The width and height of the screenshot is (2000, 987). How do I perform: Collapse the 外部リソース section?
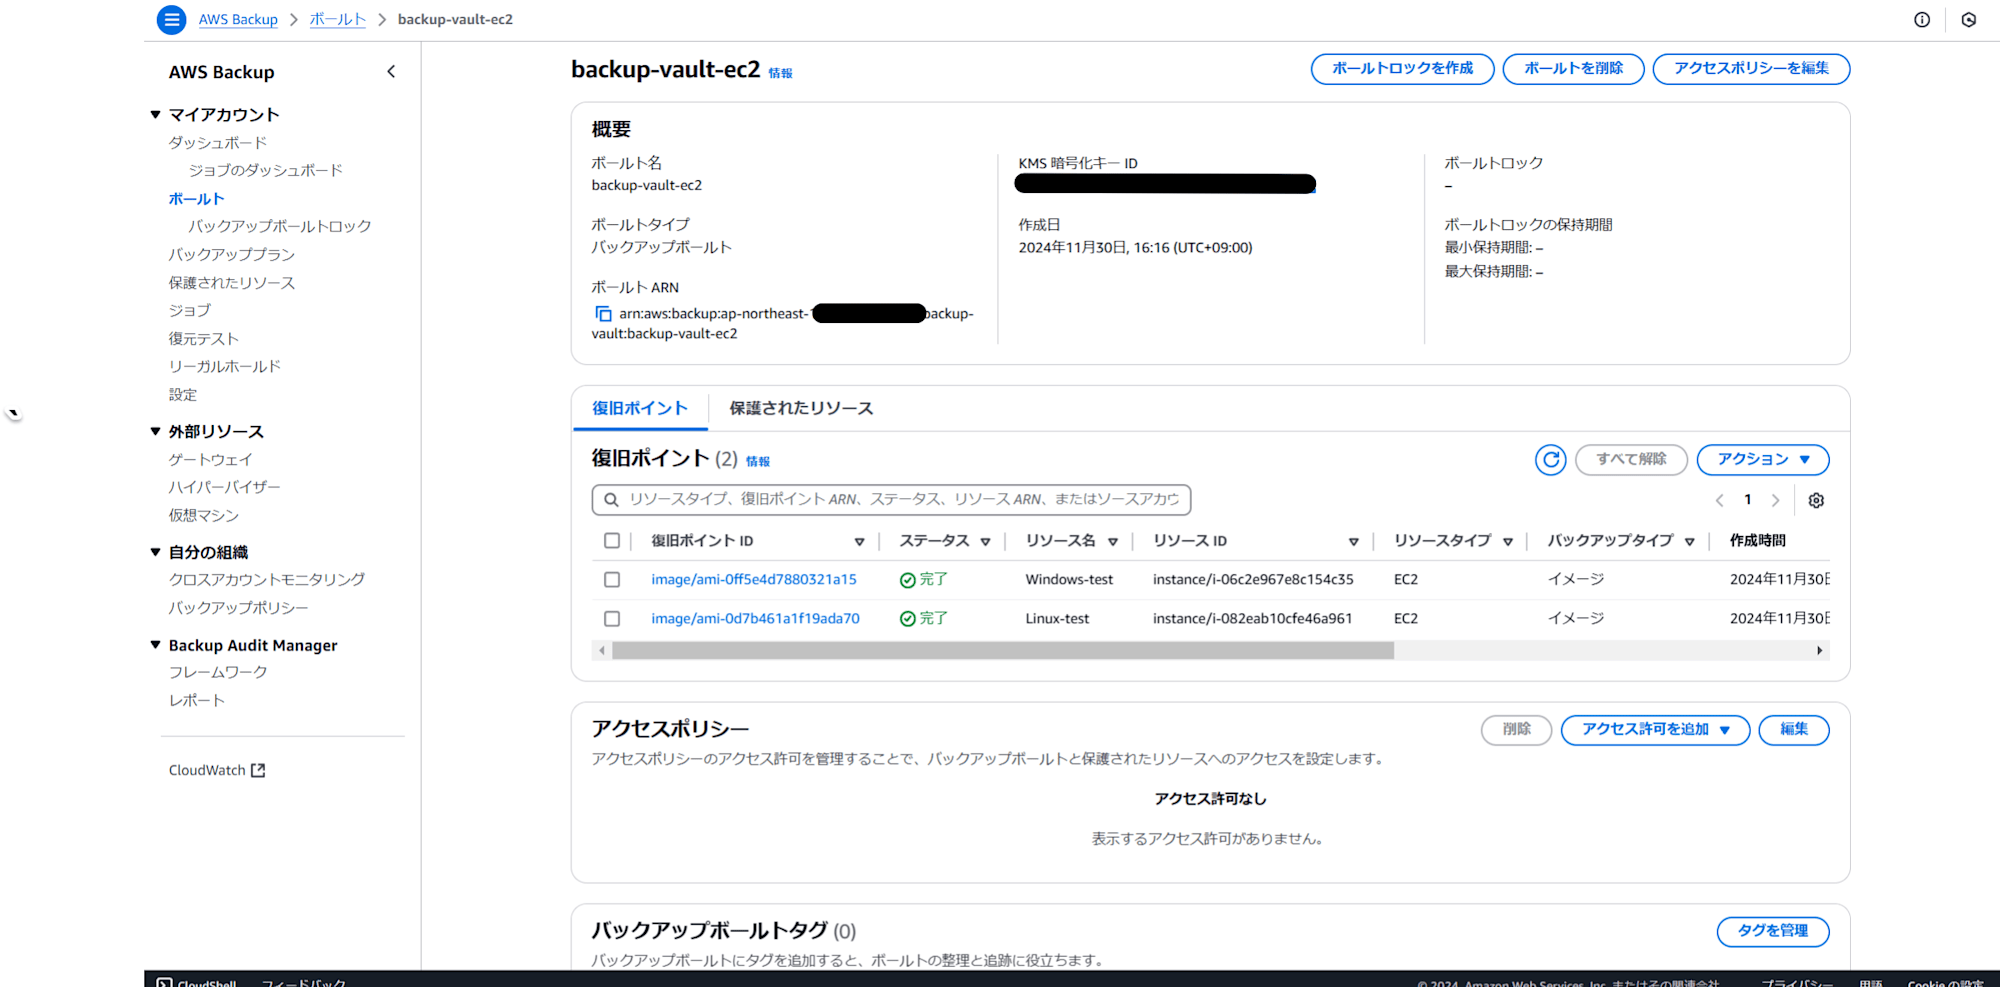155,432
